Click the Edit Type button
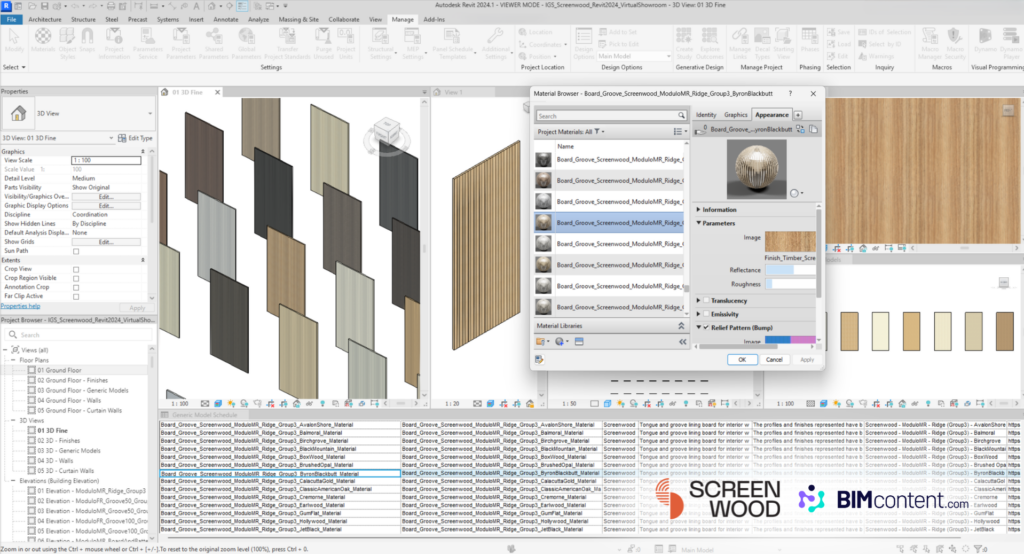Screen dimensions: 1024x554 click(135, 138)
